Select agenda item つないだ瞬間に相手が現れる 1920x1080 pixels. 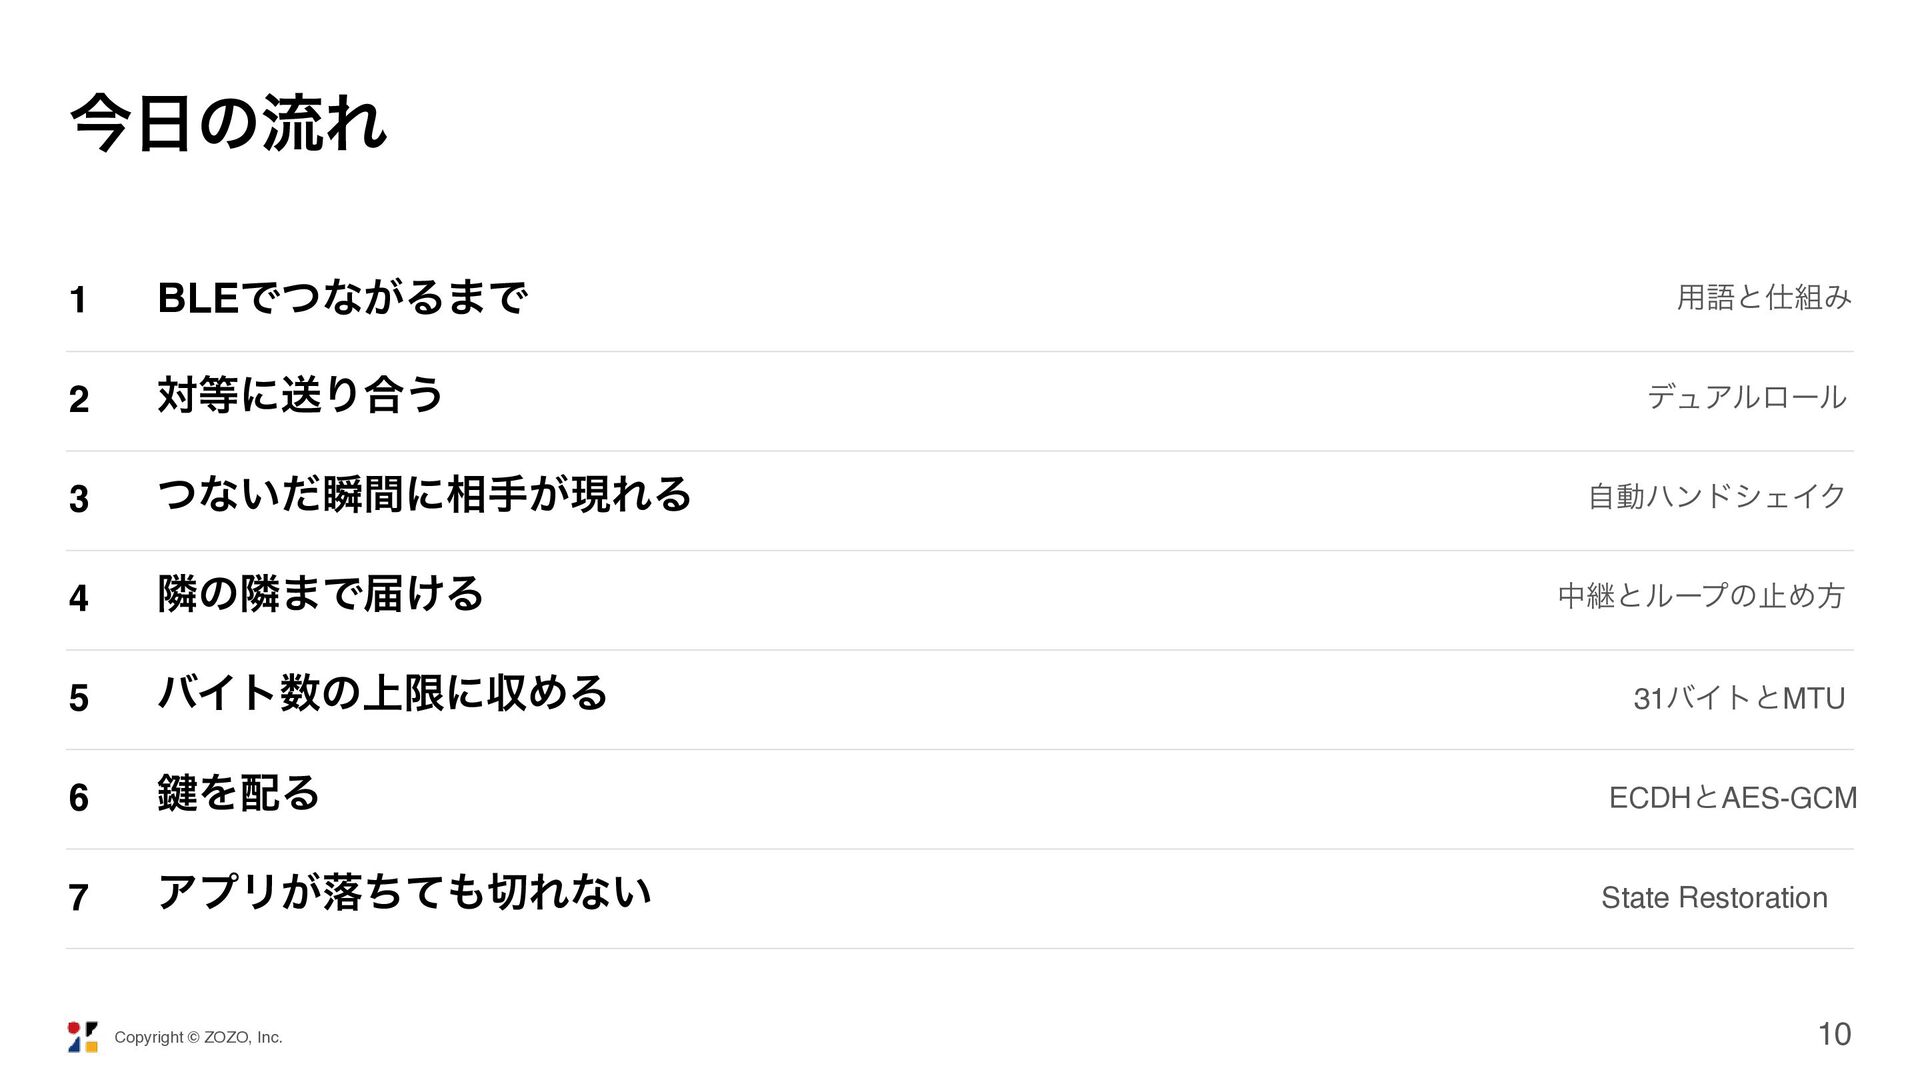click(x=425, y=494)
